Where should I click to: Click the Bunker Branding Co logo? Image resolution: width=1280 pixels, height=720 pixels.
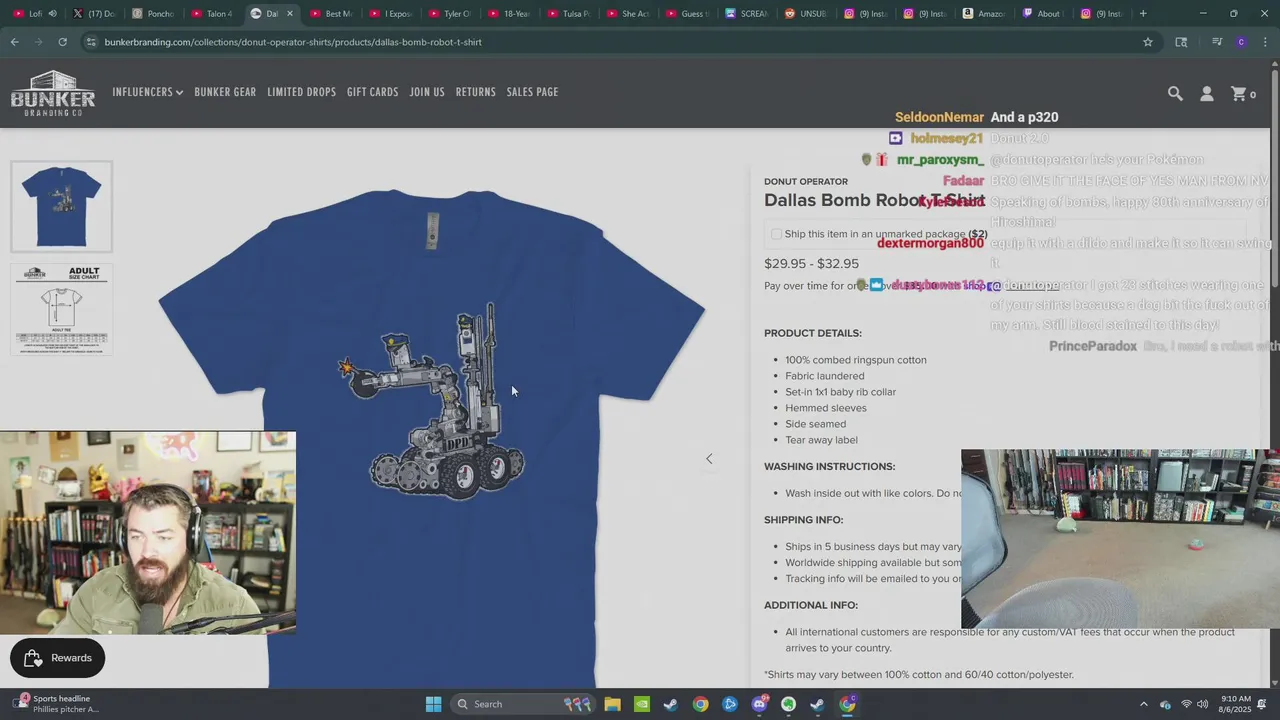click(53, 93)
